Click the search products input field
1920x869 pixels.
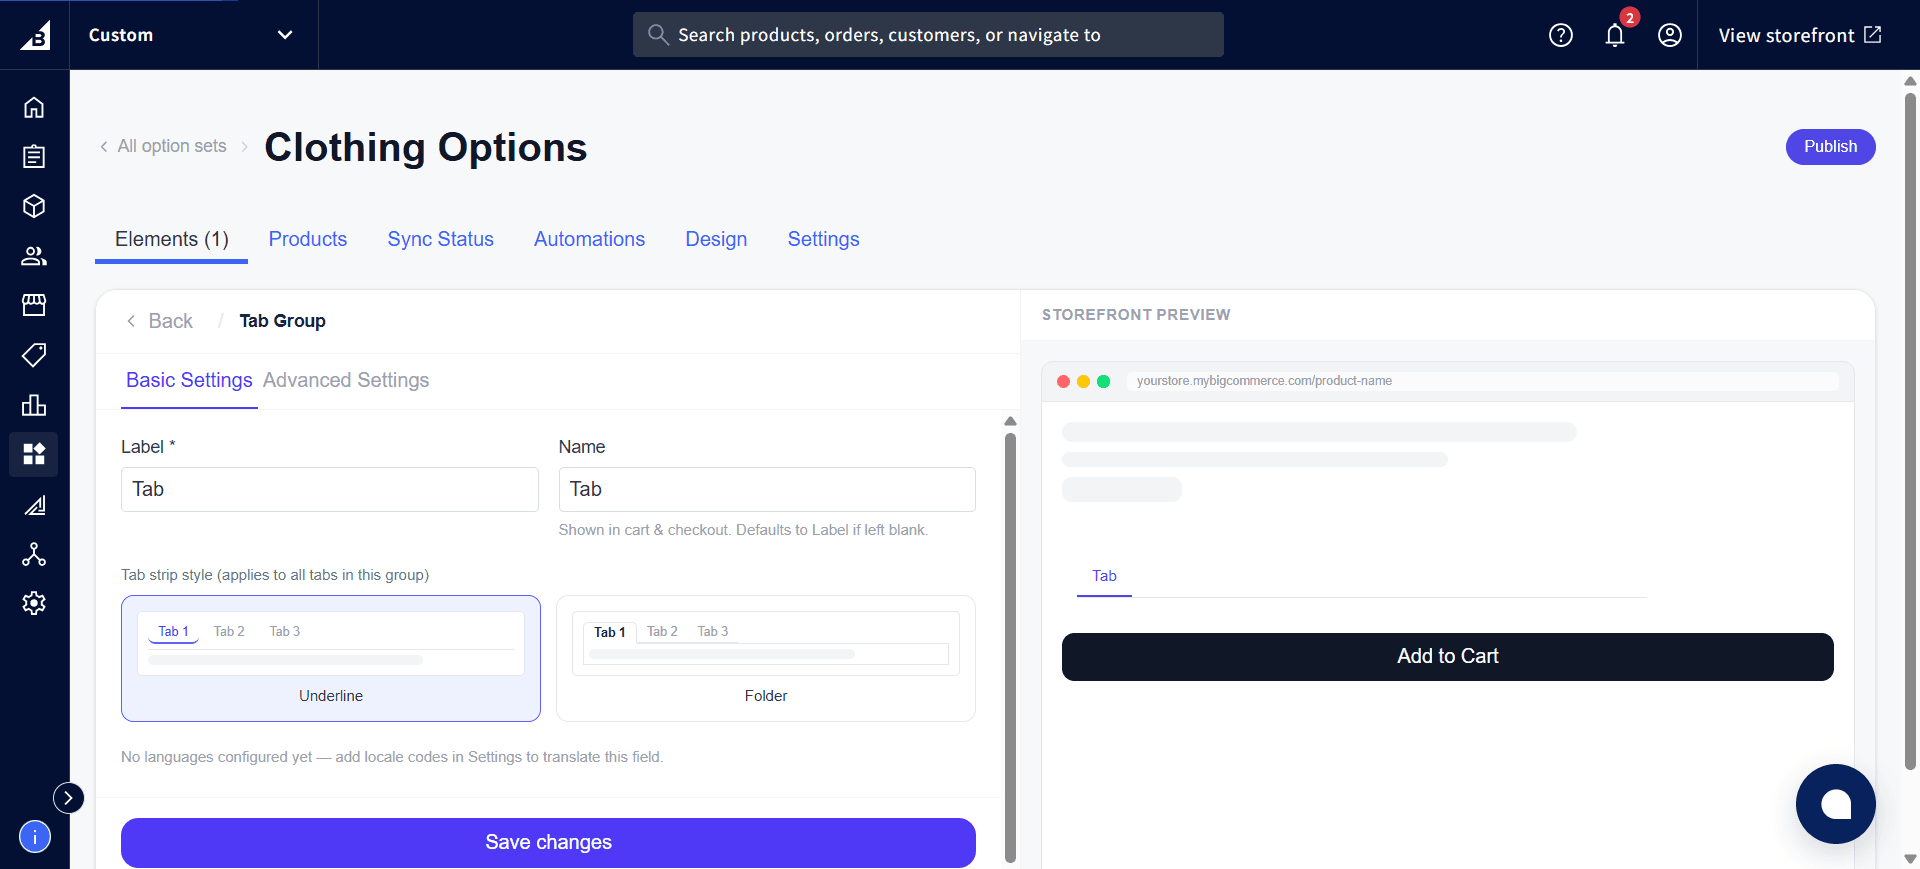point(928,35)
